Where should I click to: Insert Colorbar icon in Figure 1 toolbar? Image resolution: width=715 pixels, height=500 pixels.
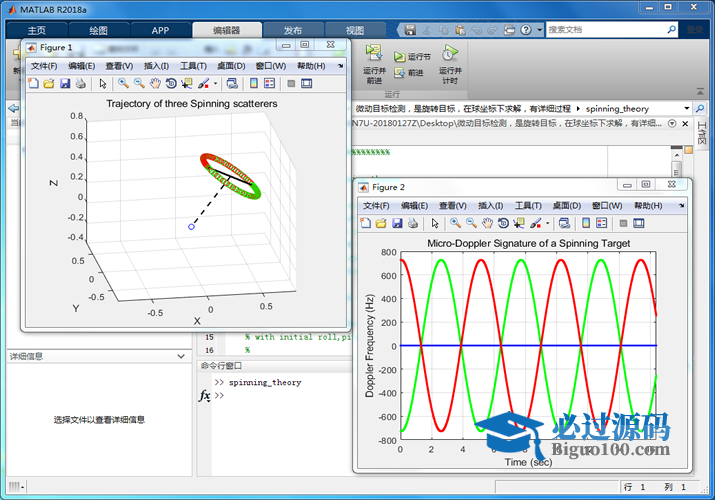point(254,83)
